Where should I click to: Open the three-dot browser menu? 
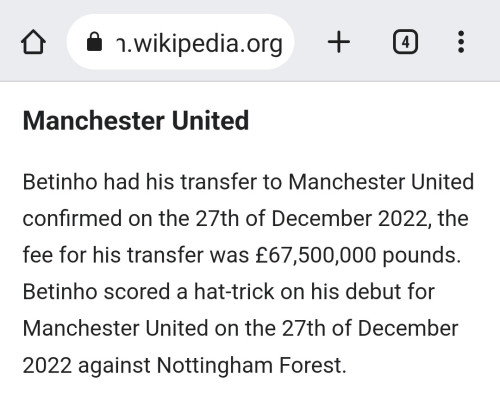(x=461, y=42)
